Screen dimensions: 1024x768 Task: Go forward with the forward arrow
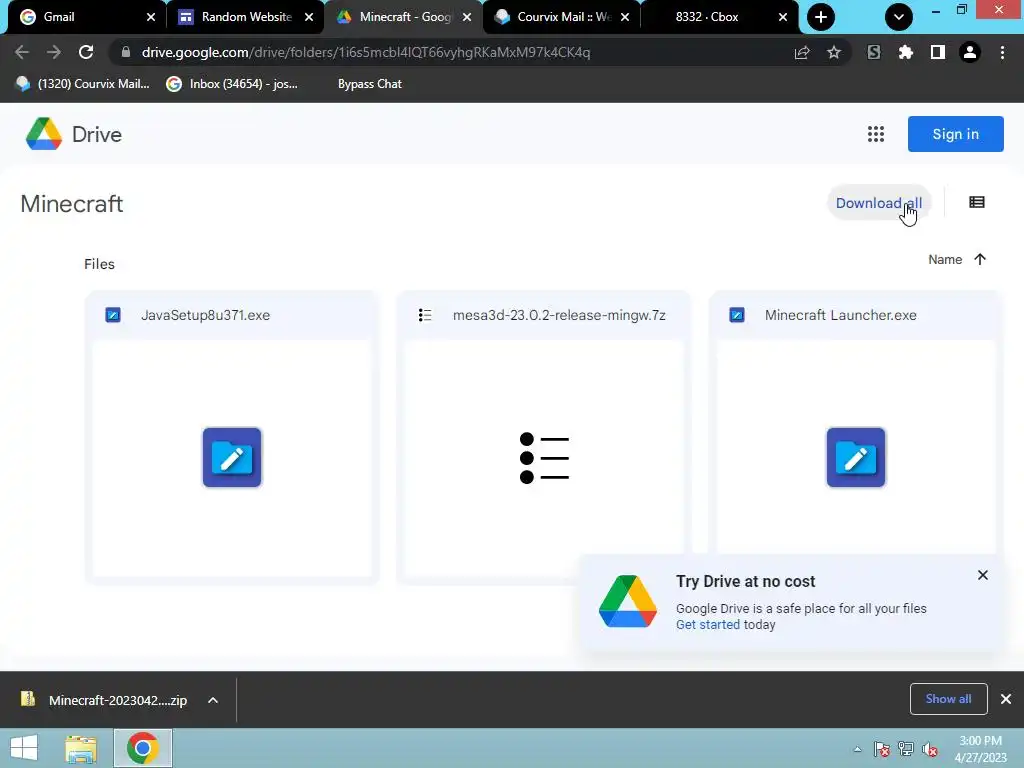click(54, 52)
